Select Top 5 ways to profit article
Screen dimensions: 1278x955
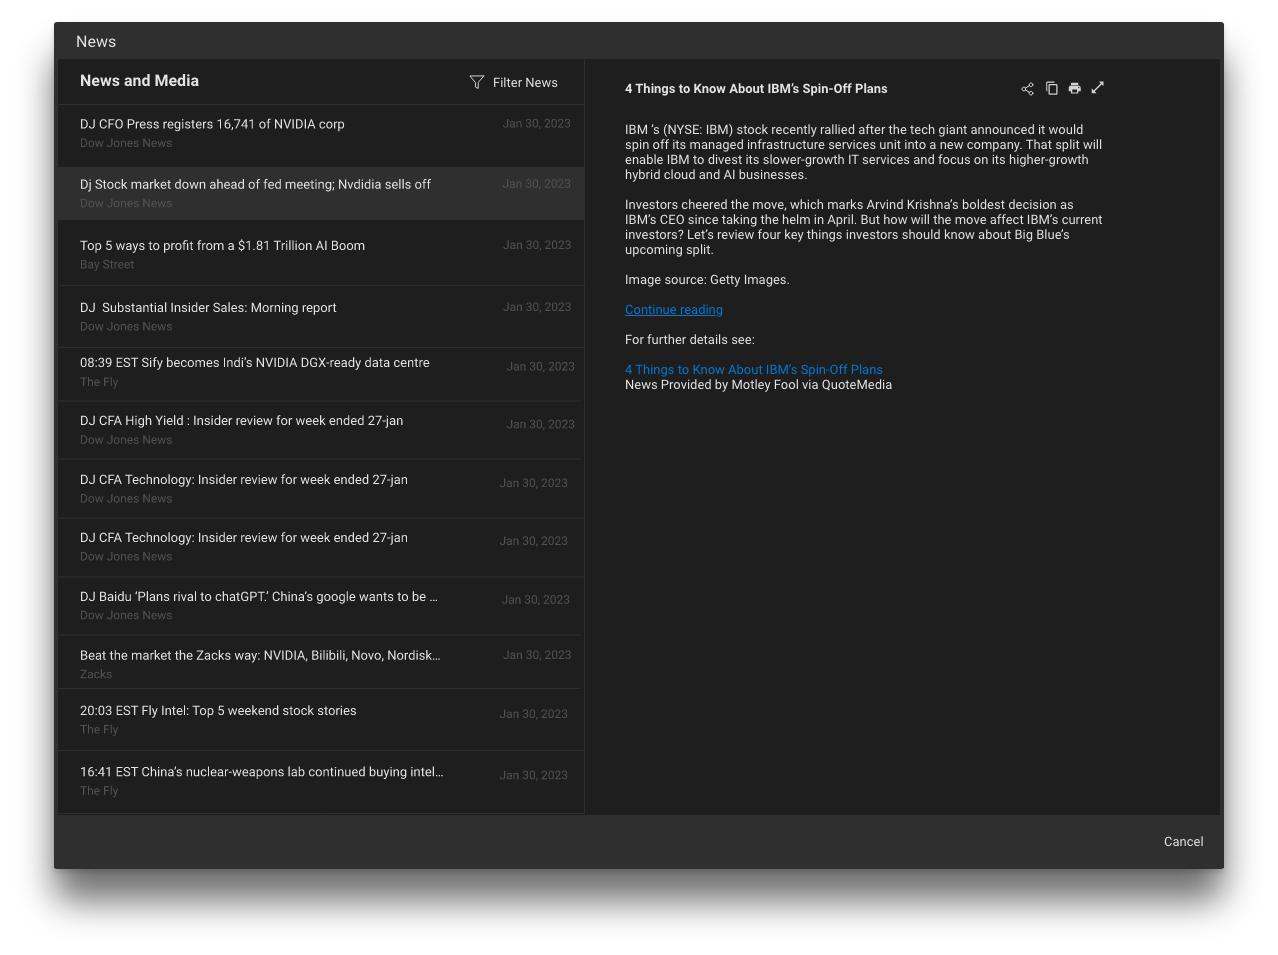tap(222, 246)
